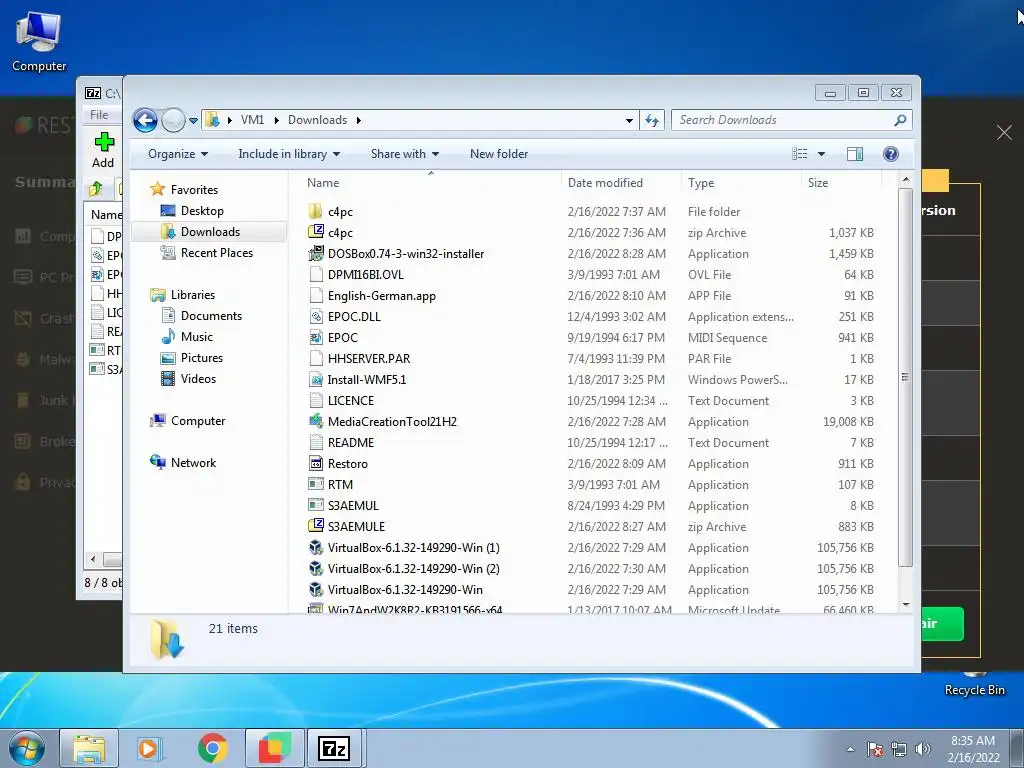
Task: Click VM1 in the address breadcrumb
Action: (x=252, y=120)
